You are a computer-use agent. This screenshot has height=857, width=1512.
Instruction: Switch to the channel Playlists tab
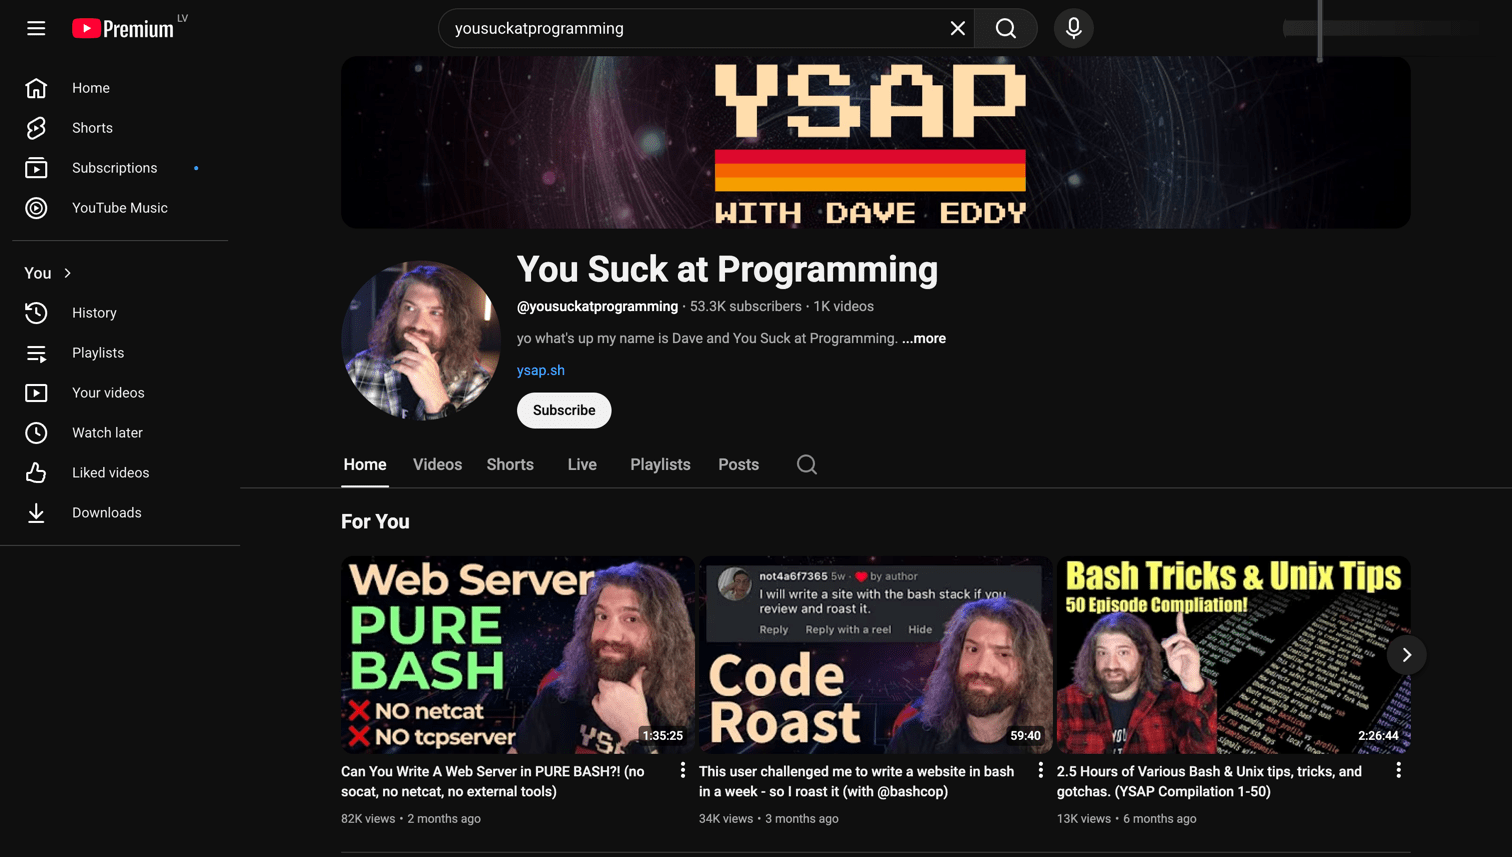coord(660,465)
